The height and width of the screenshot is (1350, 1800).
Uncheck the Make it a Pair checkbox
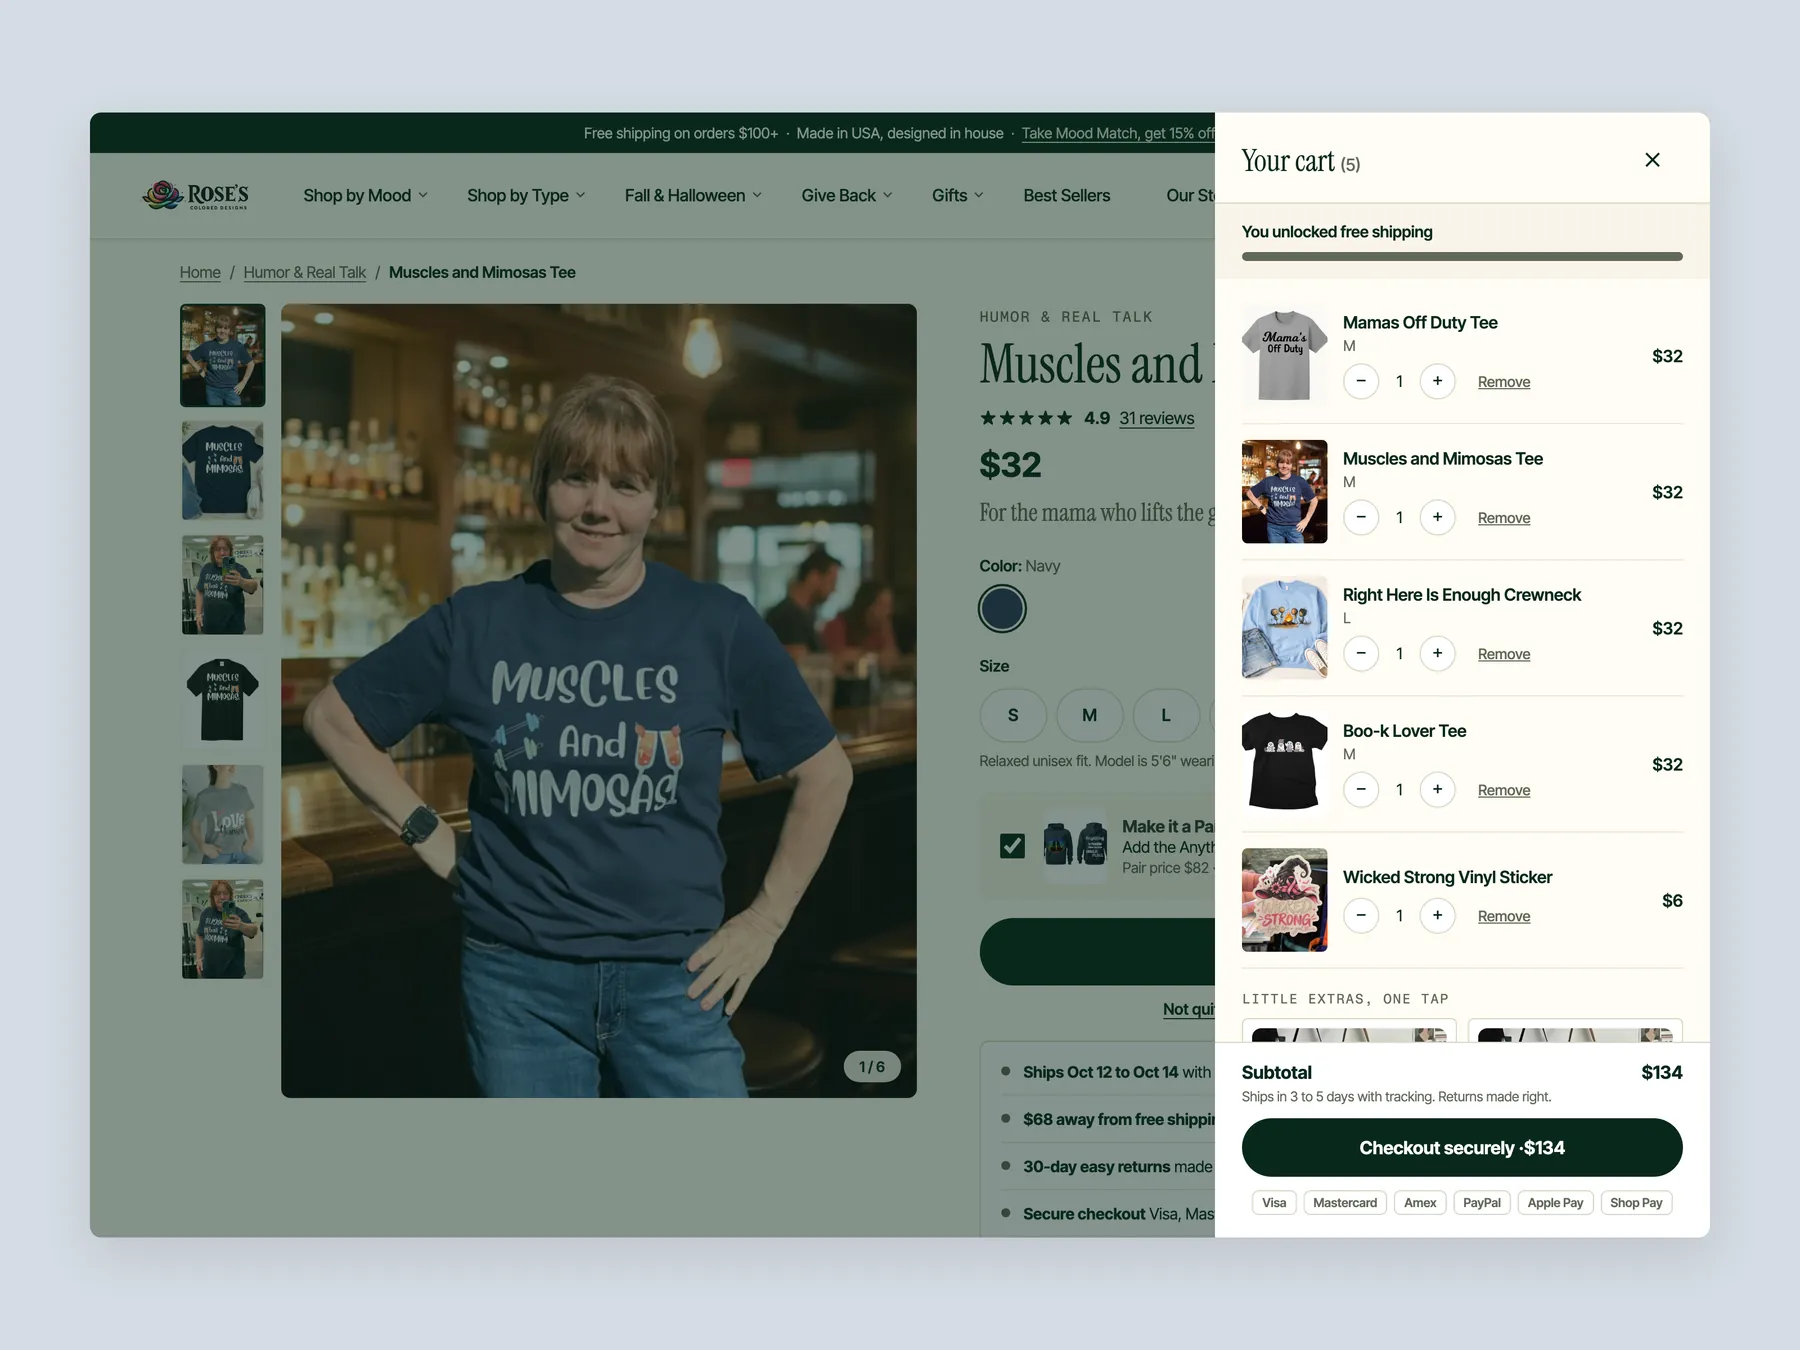click(x=1012, y=846)
